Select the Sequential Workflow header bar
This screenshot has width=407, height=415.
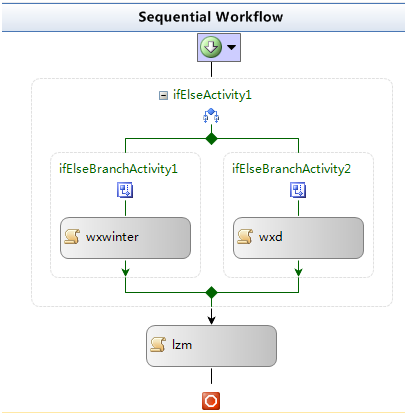click(203, 17)
